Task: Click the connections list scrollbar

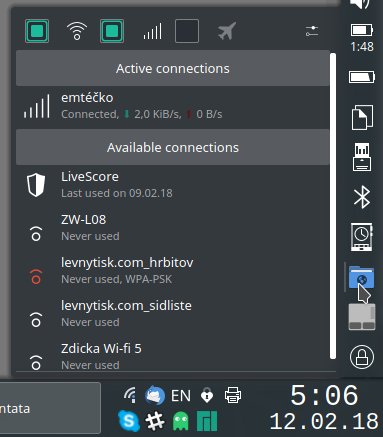Action: [x=333, y=206]
